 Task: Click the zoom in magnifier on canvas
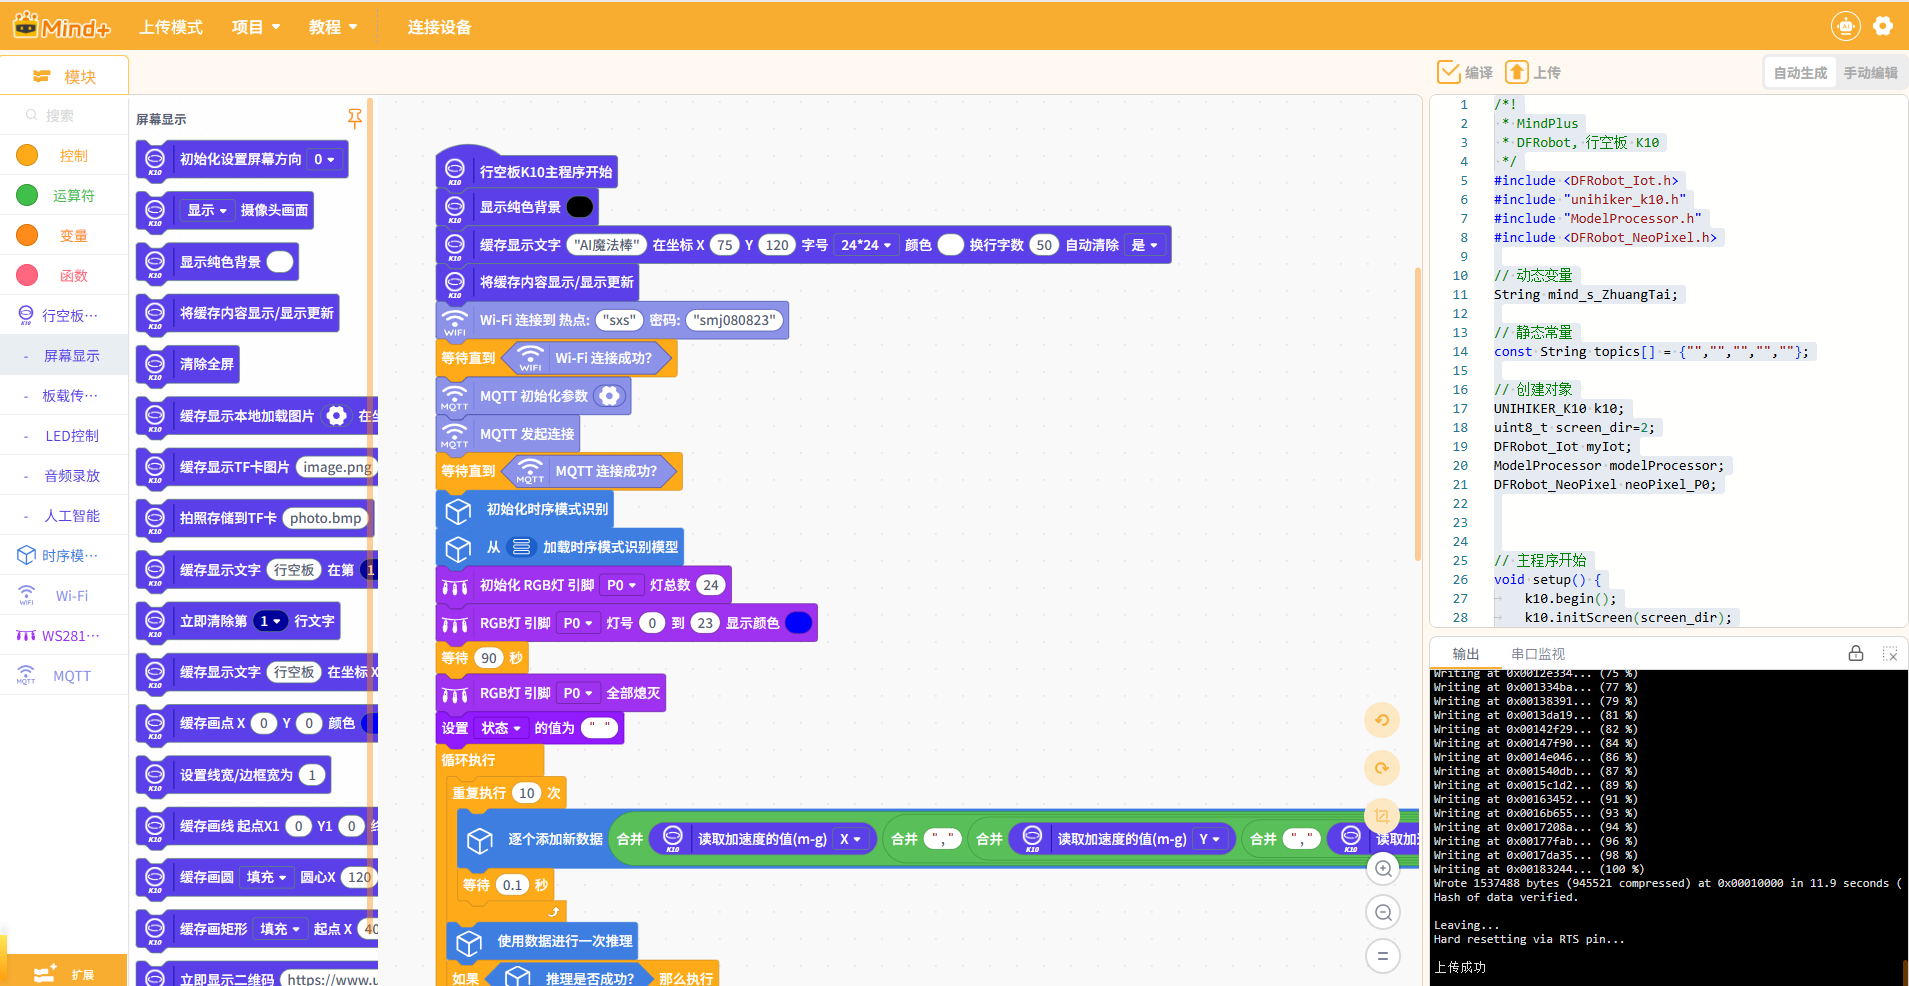(1383, 868)
